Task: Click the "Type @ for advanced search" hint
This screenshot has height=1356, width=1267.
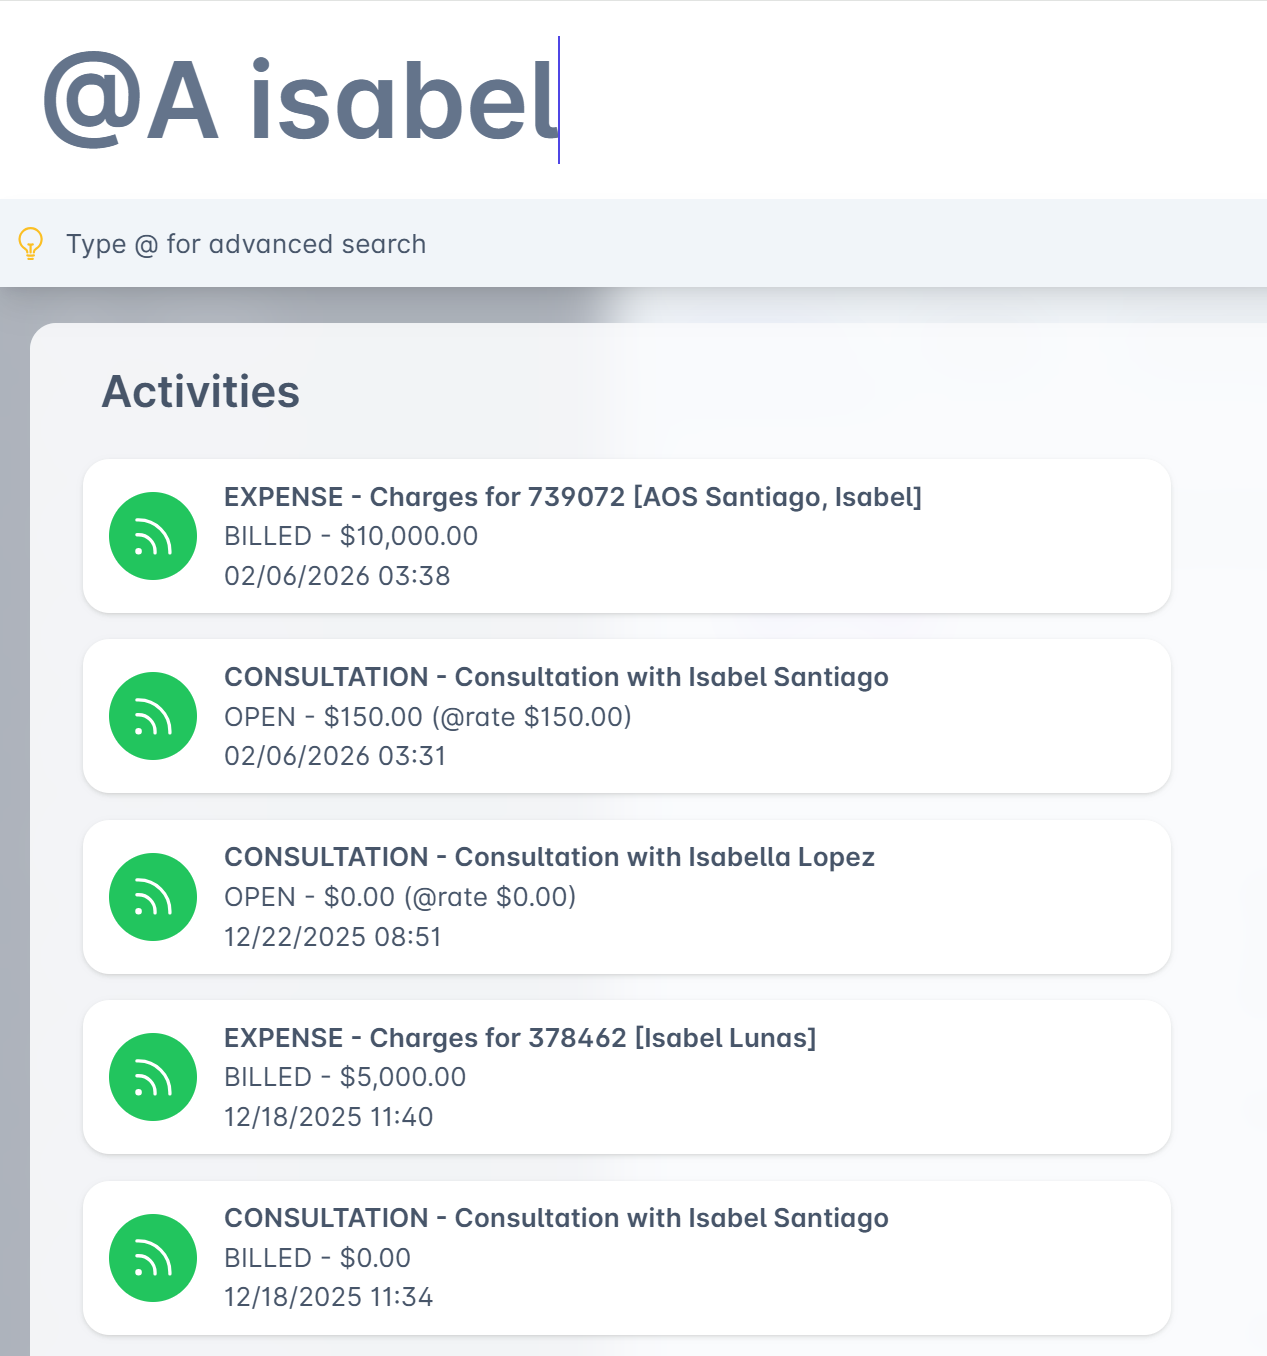Action: [246, 244]
